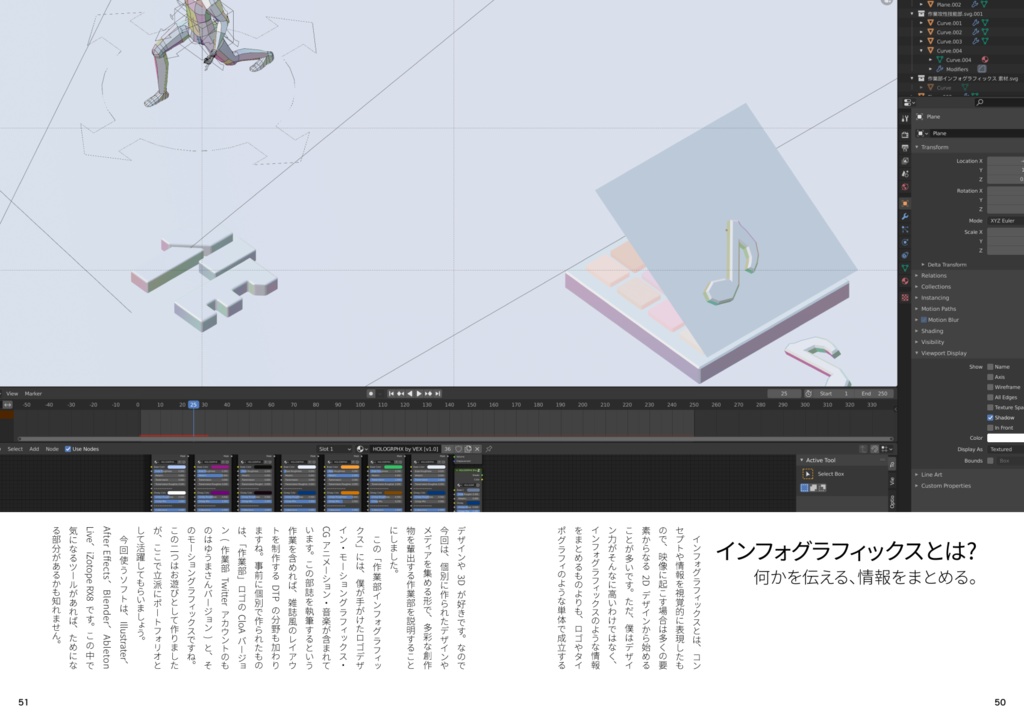Screen dimensions: 1024x723
Task: Click the browse material icon beside HOLOGRPHX
Action: tap(359, 448)
